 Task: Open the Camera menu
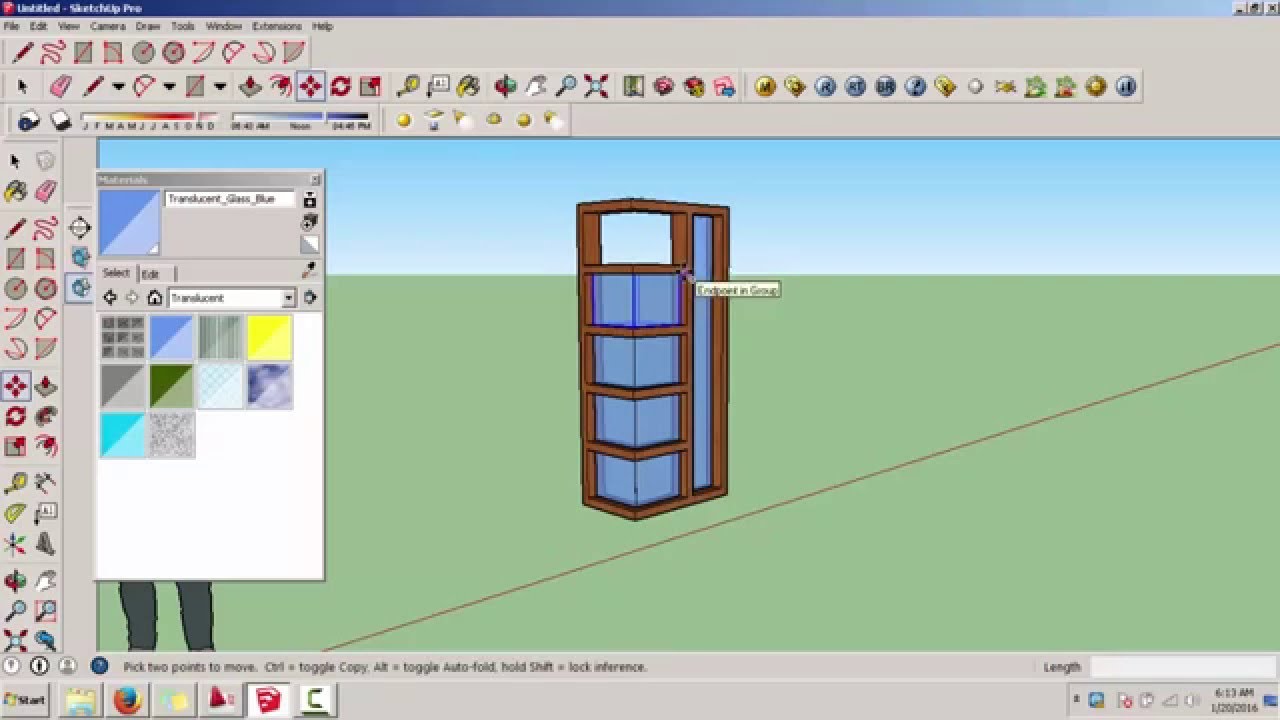(x=107, y=26)
